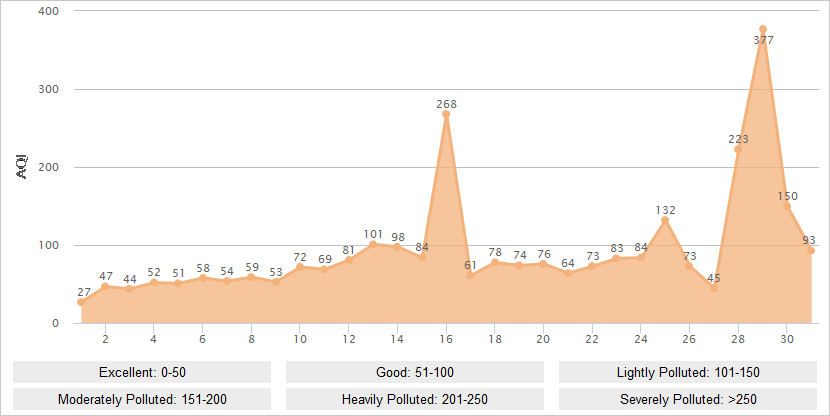Screen dimensions: 830x416
Task: Select the data point labeled 268
Action: click(446, 114)
